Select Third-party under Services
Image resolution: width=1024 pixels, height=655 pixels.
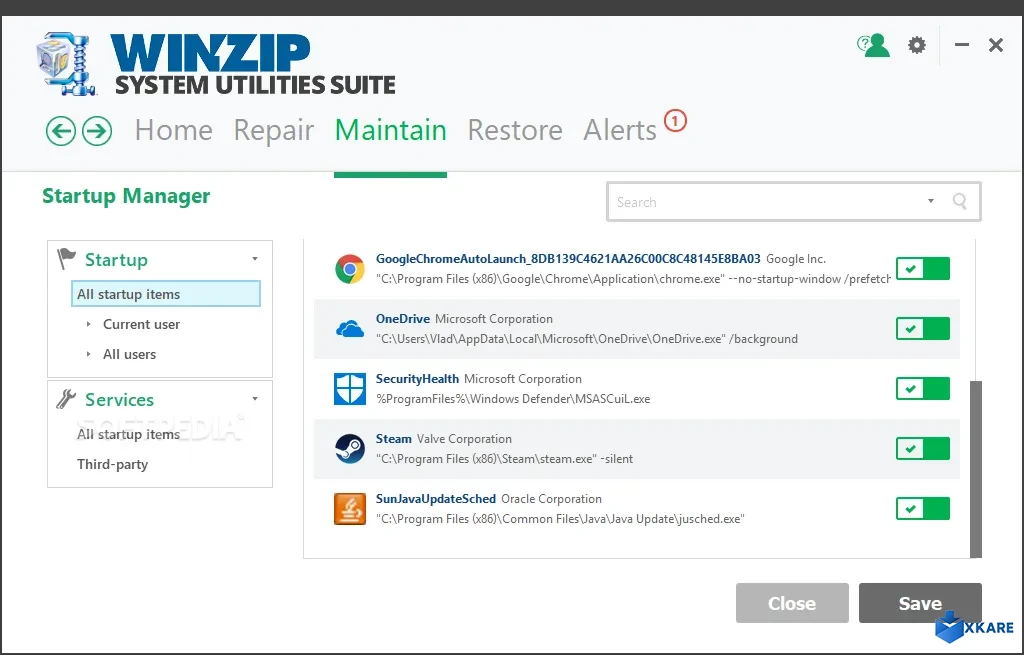point(112,464)
